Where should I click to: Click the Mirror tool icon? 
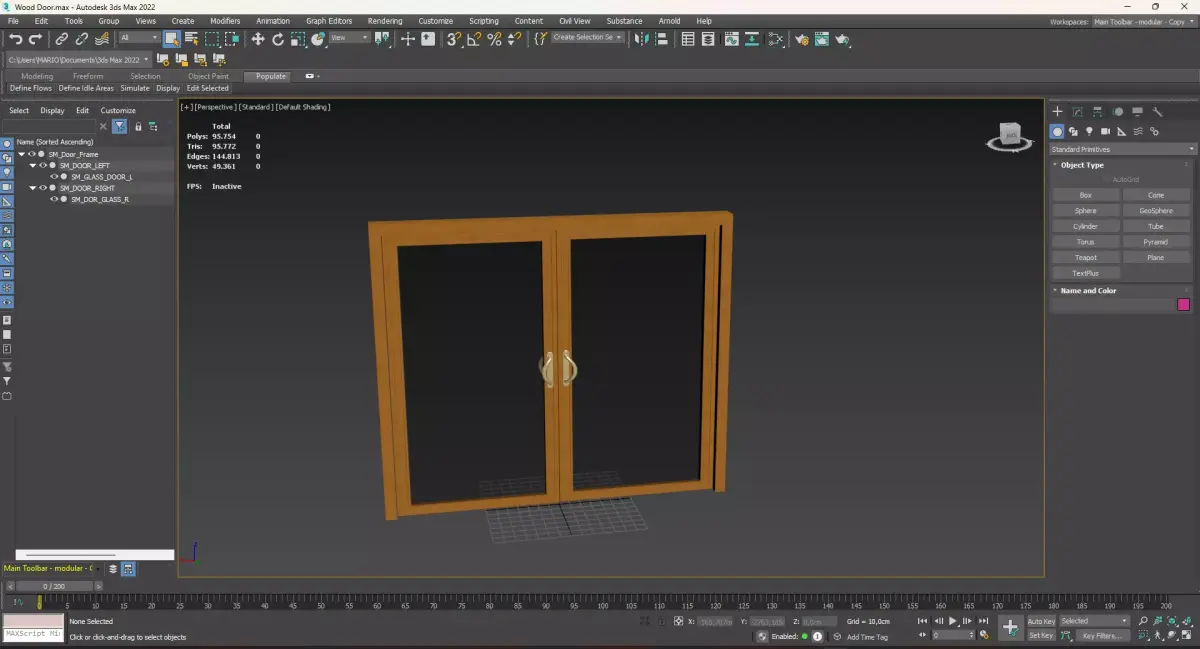(x=642, y=39)
